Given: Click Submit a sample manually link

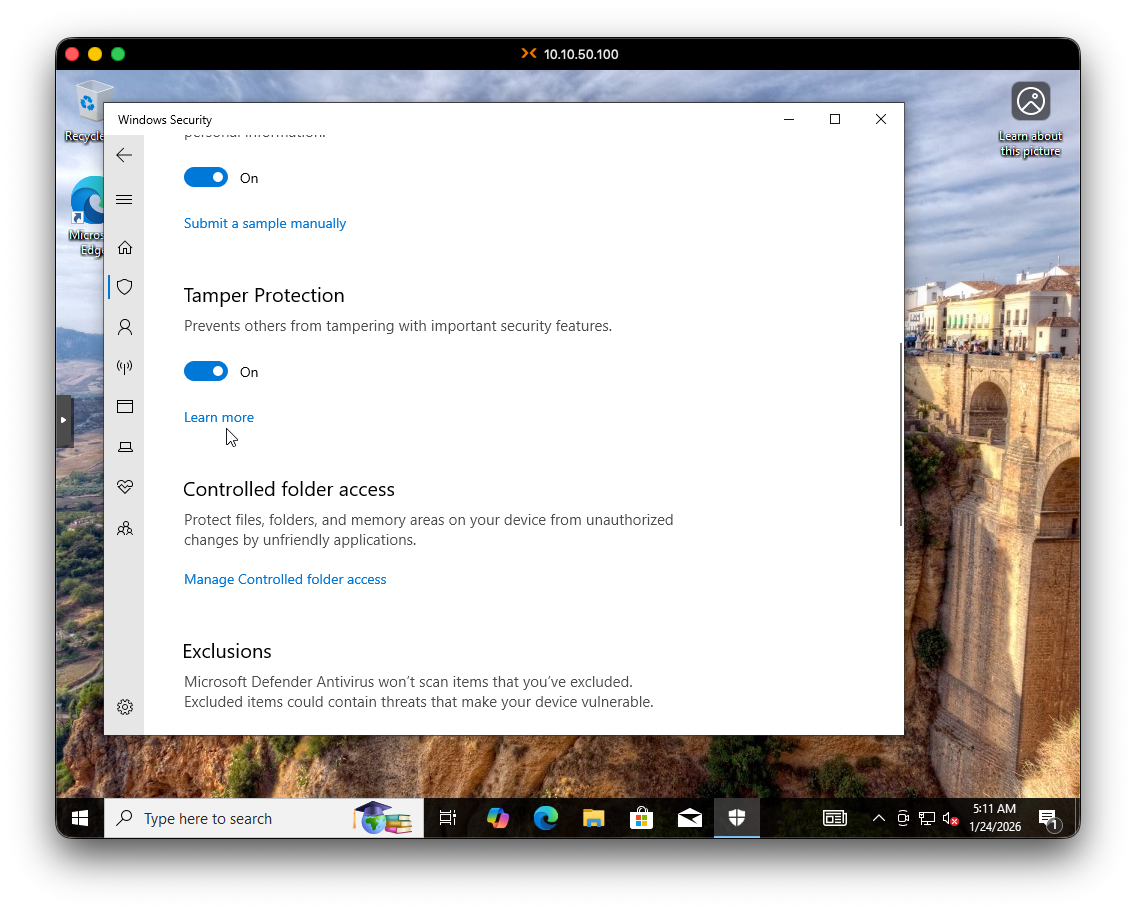Looking at the screenshot, I should [265, 223].
